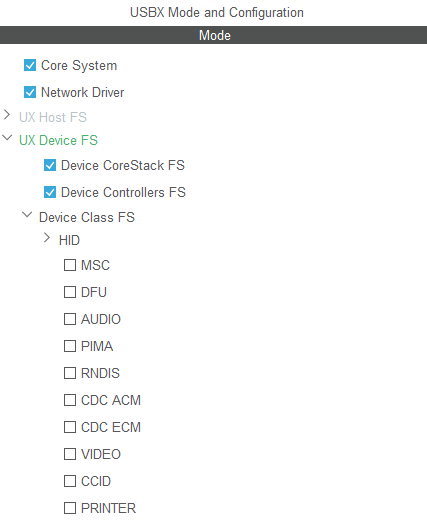Collapse the Device Class FS section
The height and width of the screenshot is (531, 427).
point(27,215)
